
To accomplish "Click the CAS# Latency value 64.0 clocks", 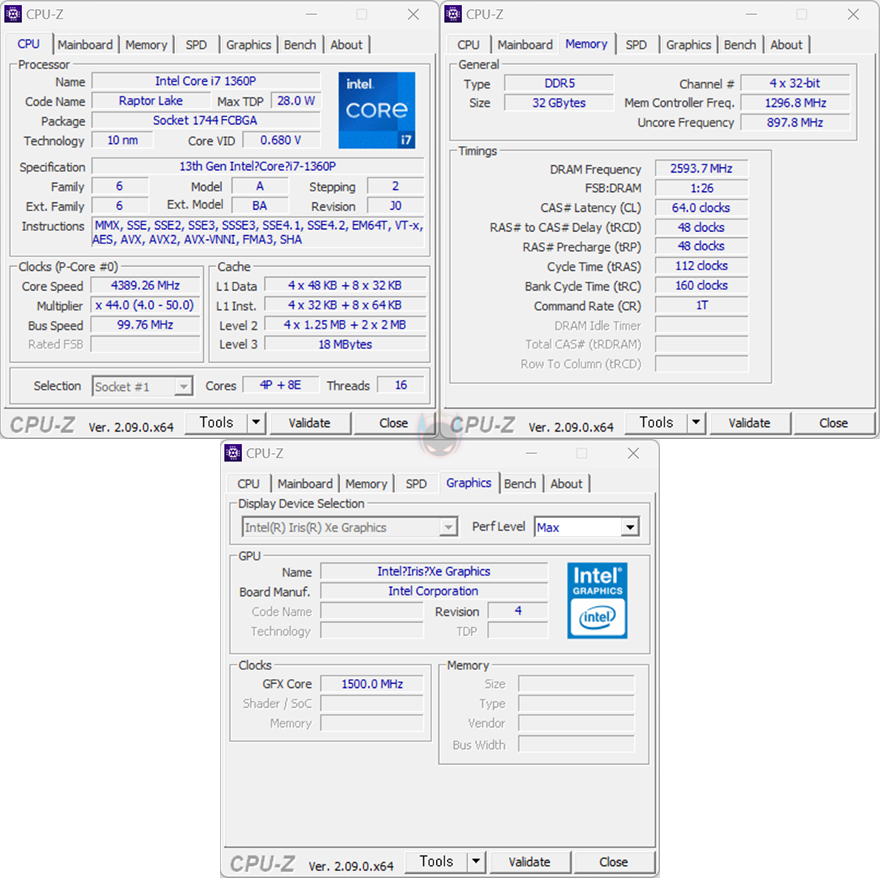I will (x=702, y=208).
